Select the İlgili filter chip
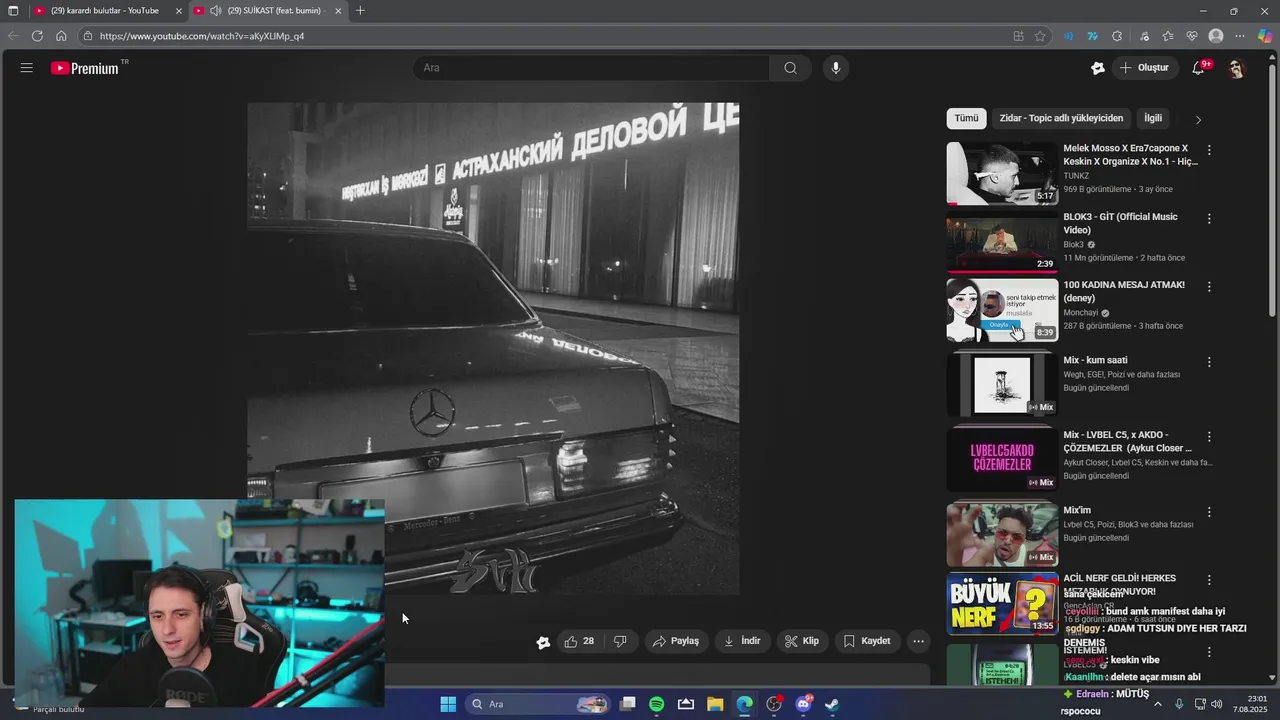 [1153, 118]
